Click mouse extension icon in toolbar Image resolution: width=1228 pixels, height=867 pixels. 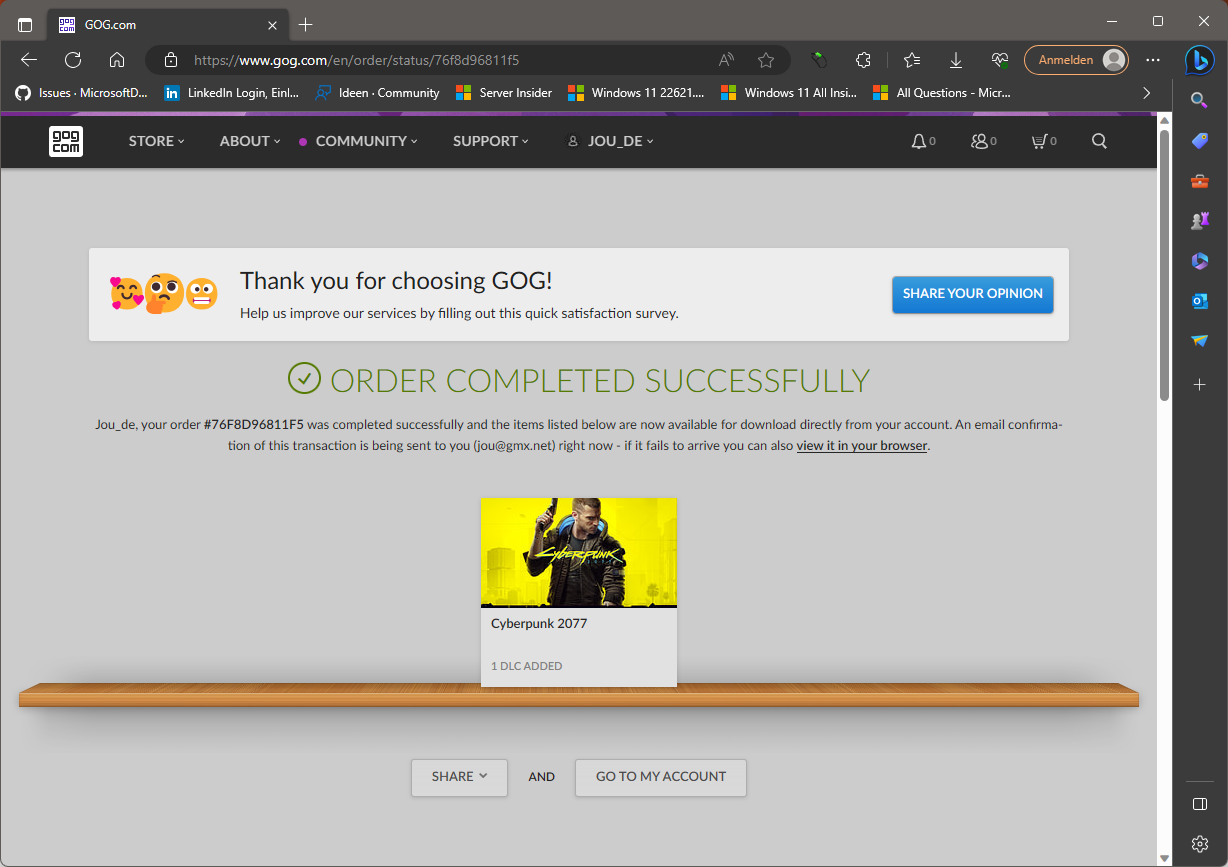pyautogui.click(x=820, y=60)
